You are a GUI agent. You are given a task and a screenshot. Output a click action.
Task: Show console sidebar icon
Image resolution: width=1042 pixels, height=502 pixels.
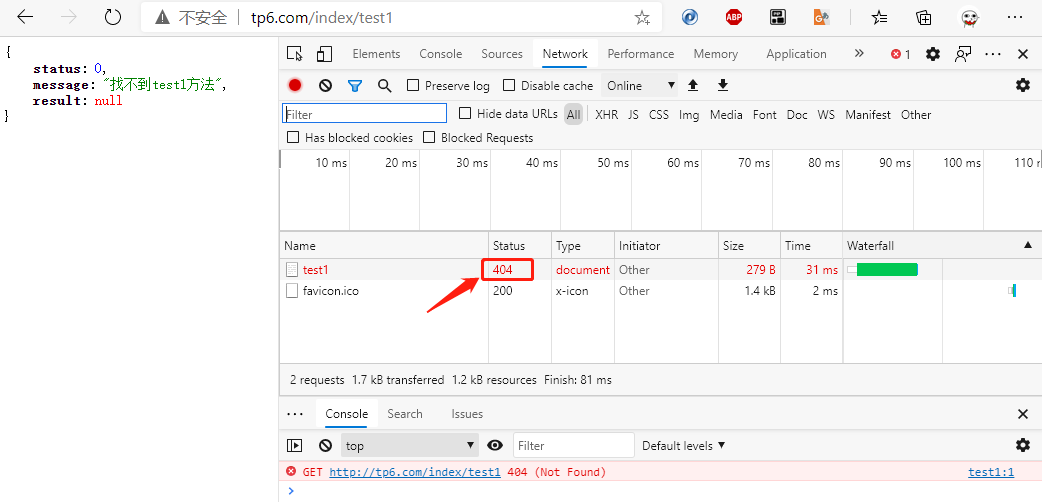(294, 445)
